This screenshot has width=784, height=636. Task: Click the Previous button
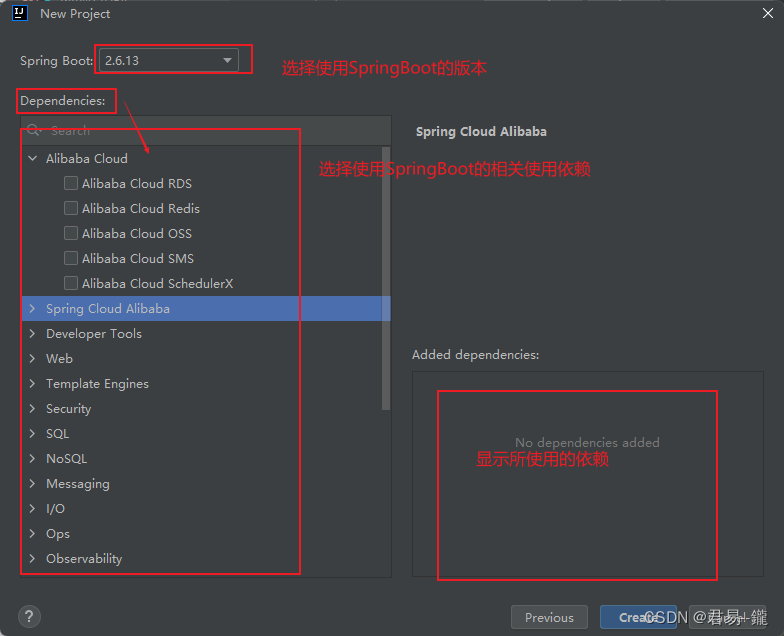pos(549,618)
